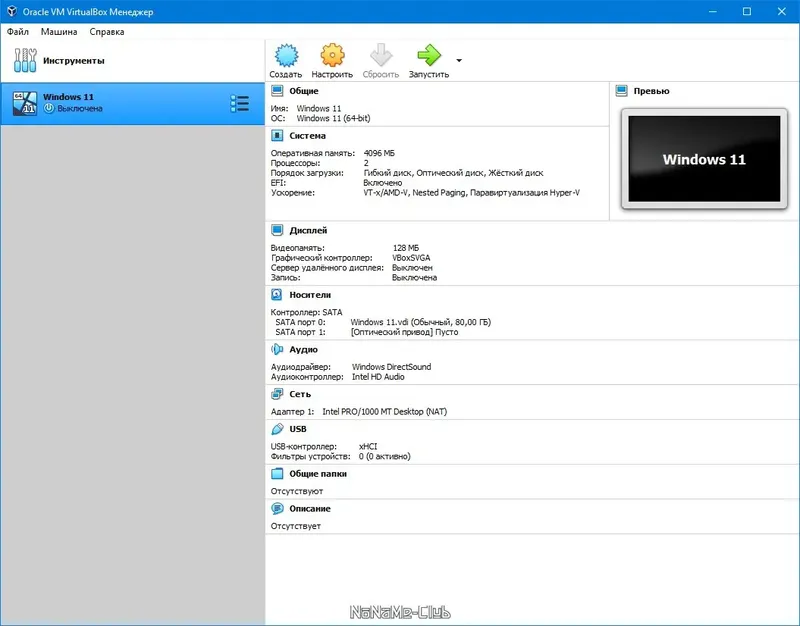Screen dimensions: 800x626
Task: Click the Описание section header
Action: (310, 508)
